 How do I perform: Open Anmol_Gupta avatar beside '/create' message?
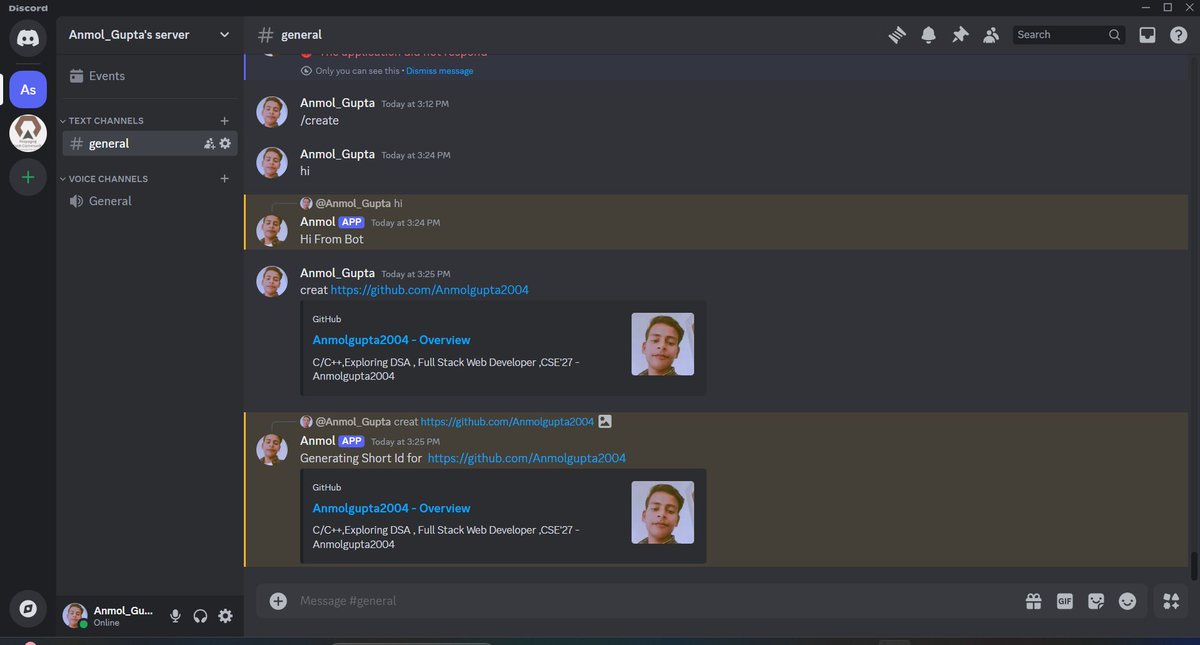click(272, 112)
